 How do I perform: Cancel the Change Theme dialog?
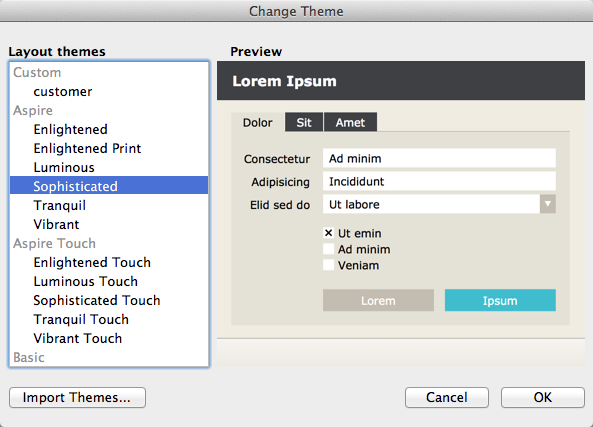click(447, 397)
